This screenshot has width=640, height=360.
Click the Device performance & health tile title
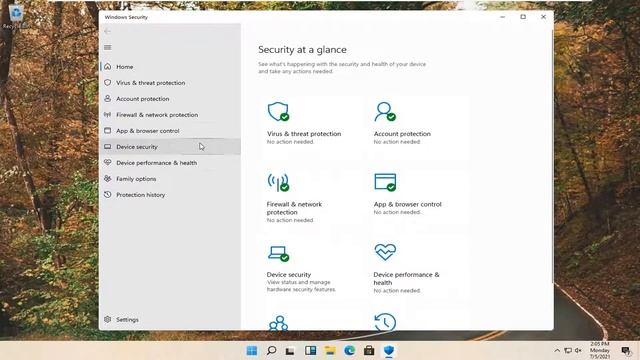point(406,278)
